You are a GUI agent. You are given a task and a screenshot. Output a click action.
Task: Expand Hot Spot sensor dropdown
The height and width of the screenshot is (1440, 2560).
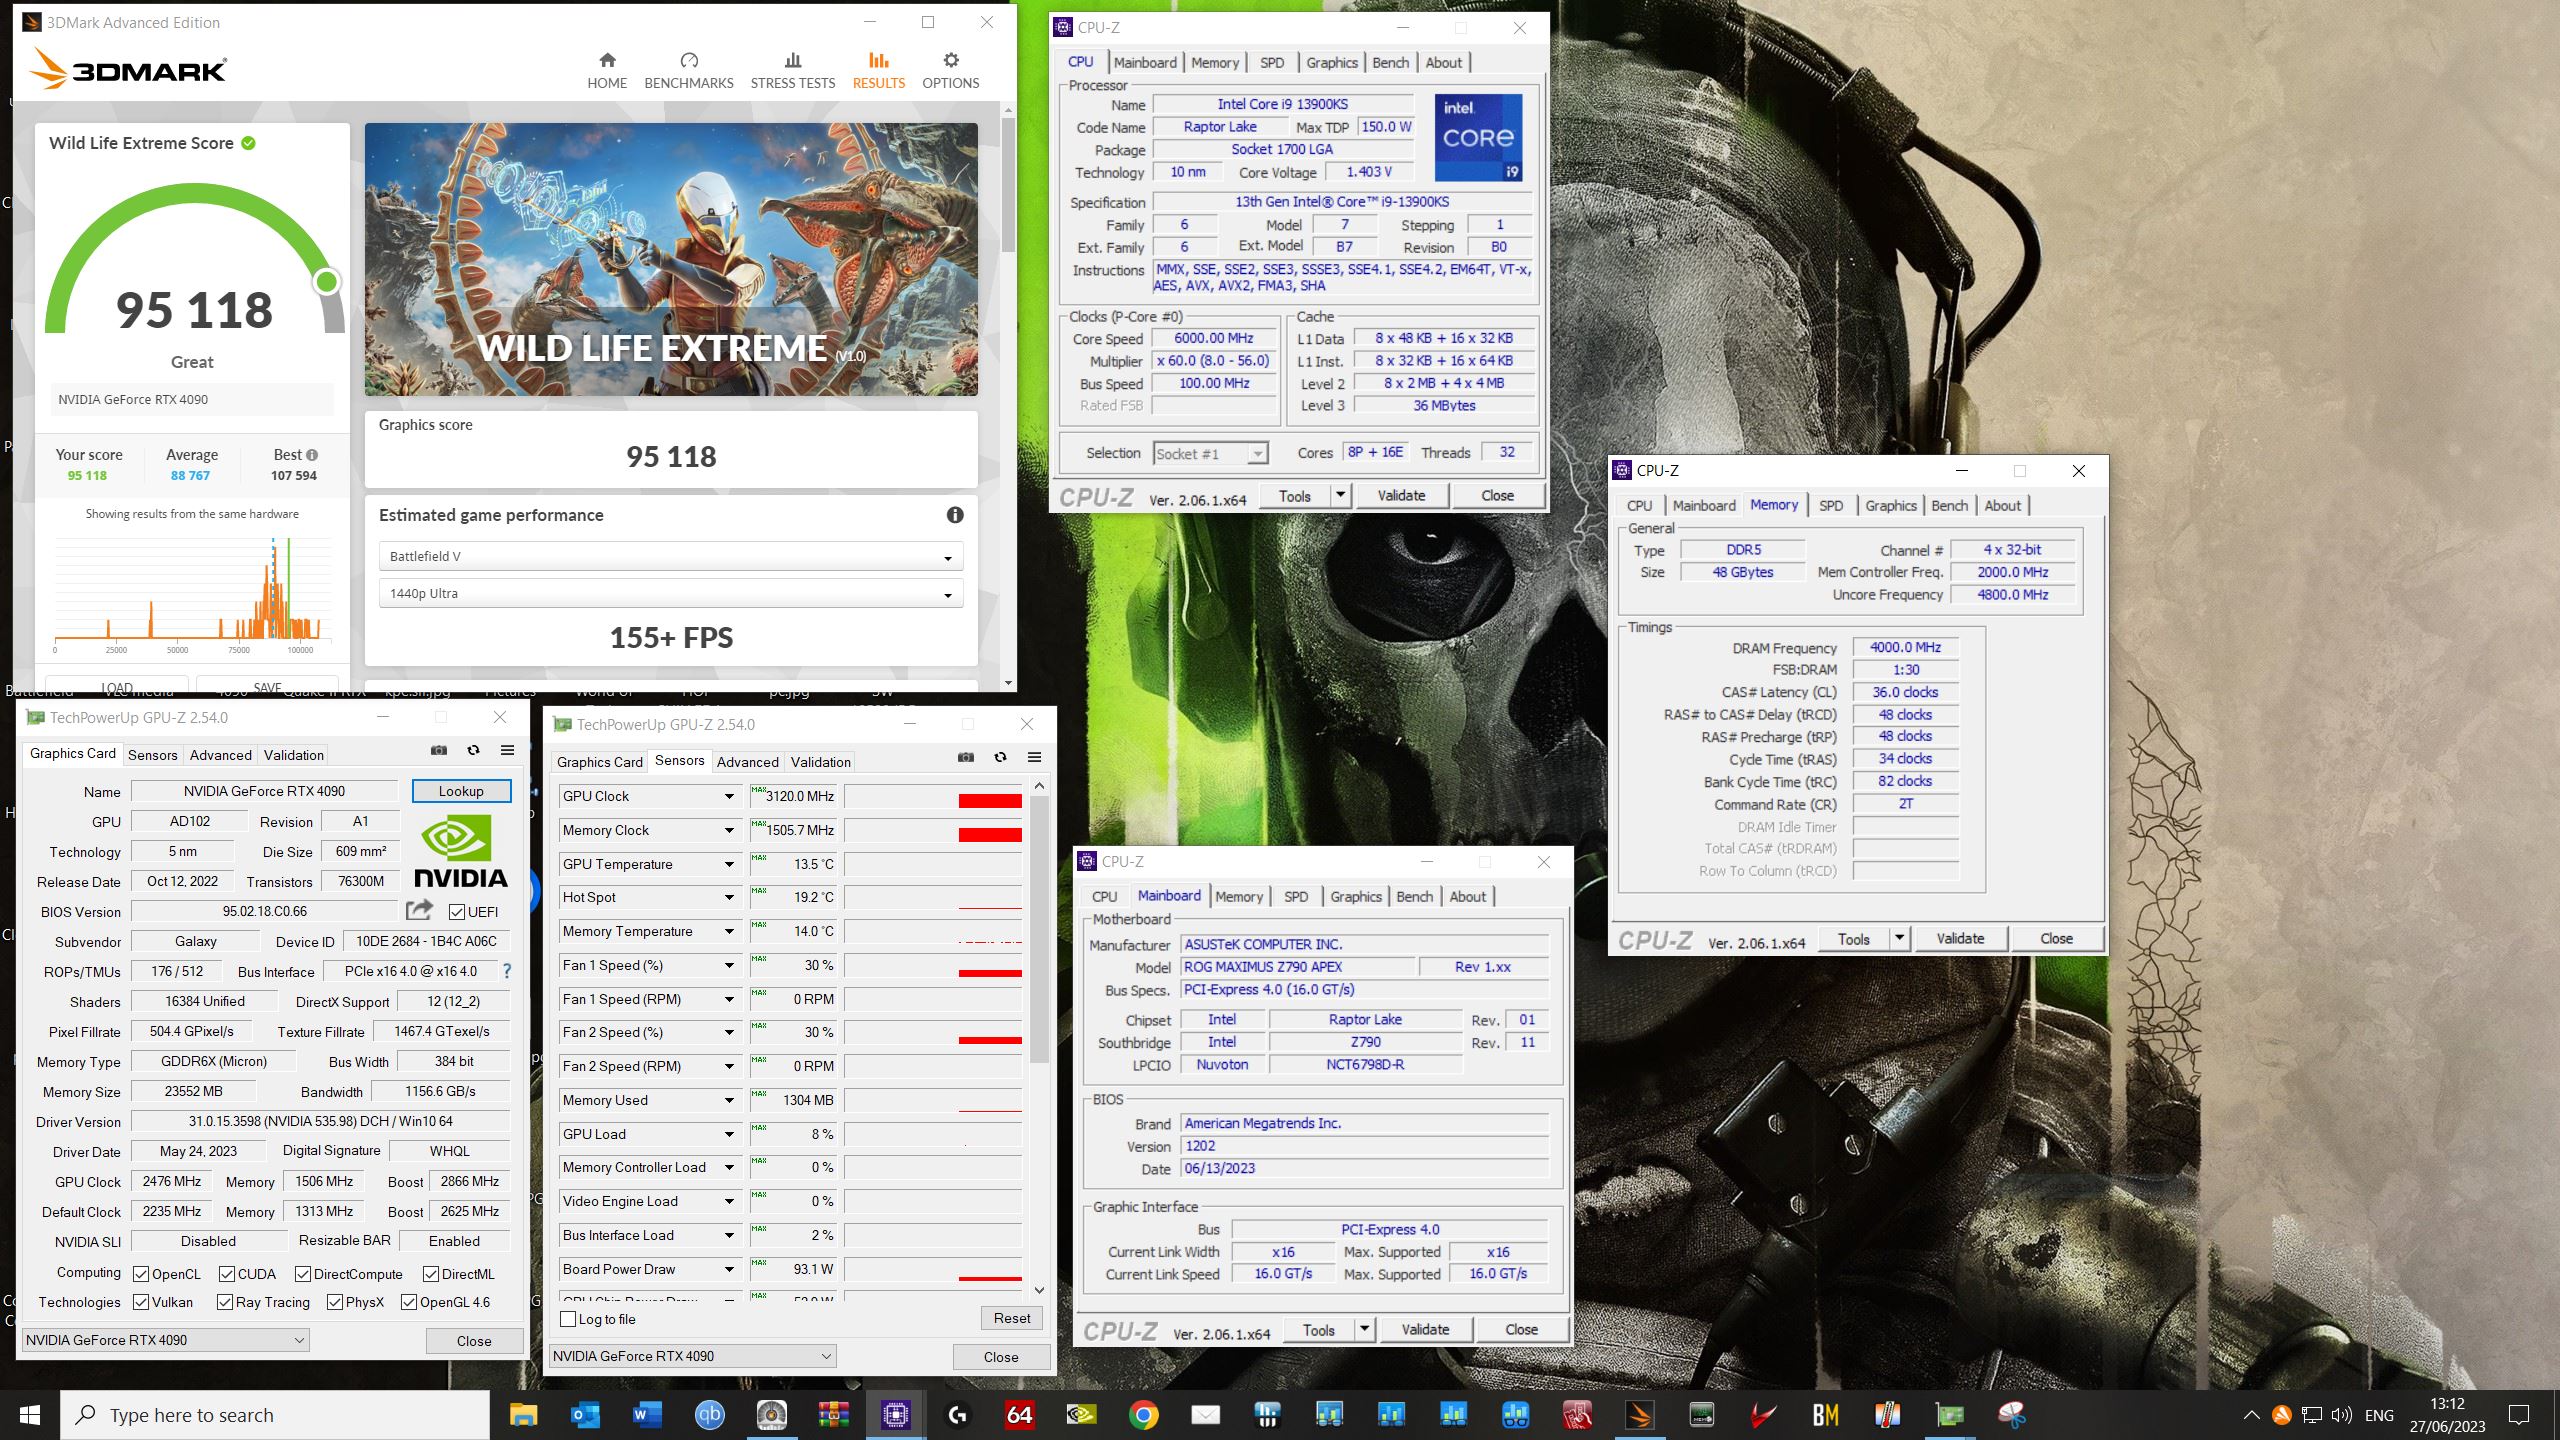click(x=729, y=898)
